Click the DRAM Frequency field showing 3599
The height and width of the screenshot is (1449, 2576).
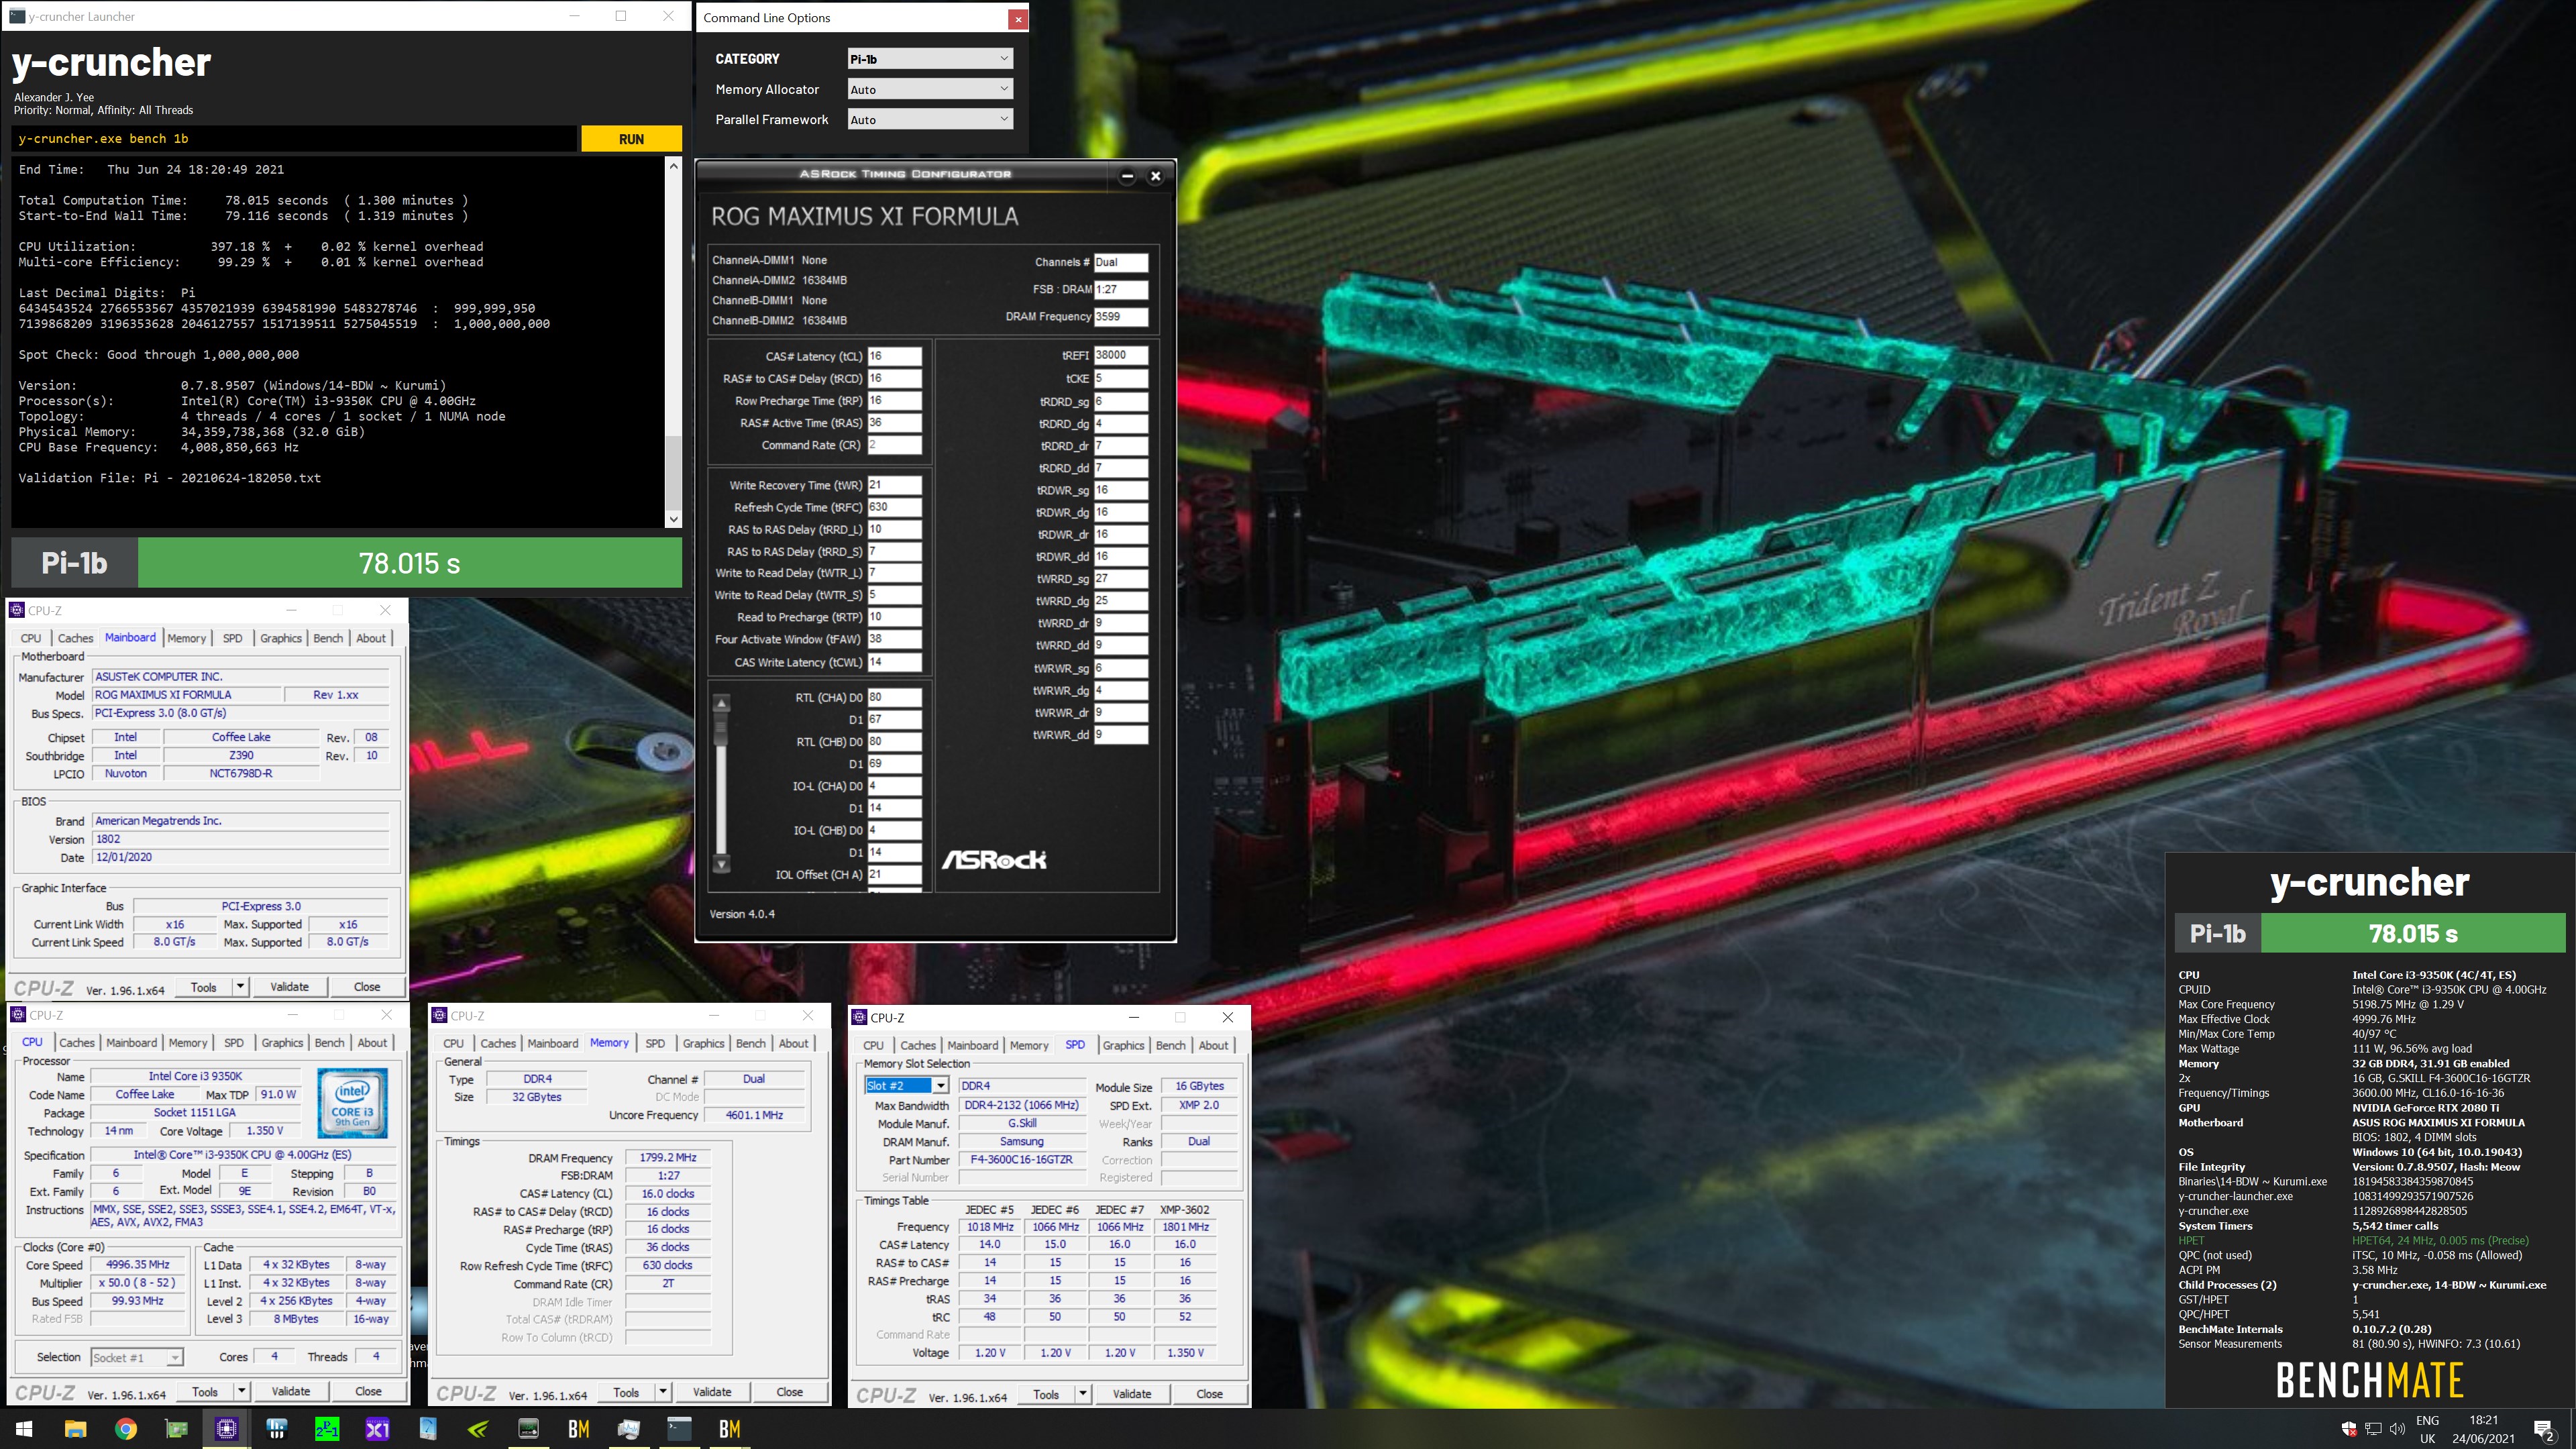pyautogui.click(x=1120, y=316)
